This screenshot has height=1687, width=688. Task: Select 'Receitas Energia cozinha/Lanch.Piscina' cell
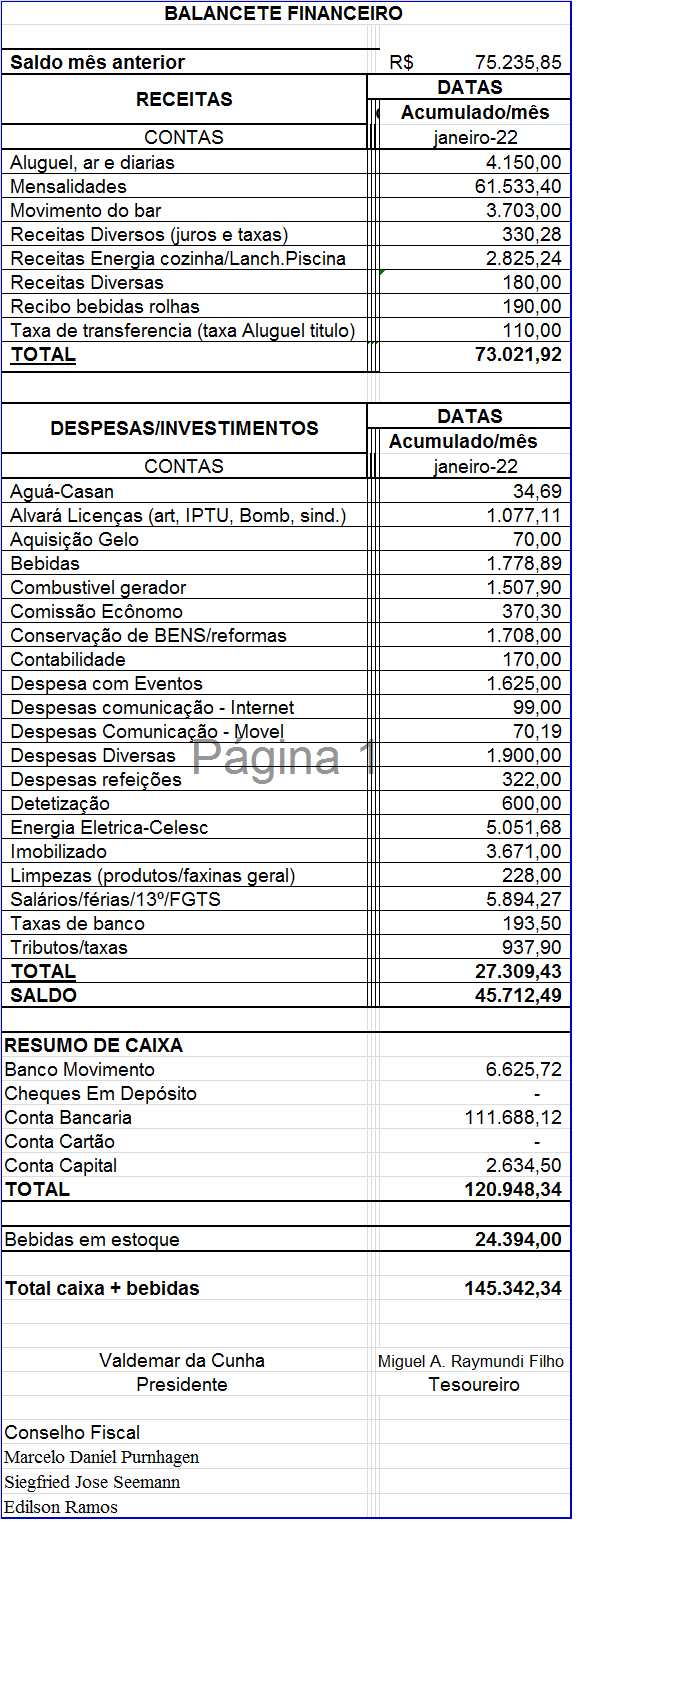pyautogui.click(x=184, y=258)
